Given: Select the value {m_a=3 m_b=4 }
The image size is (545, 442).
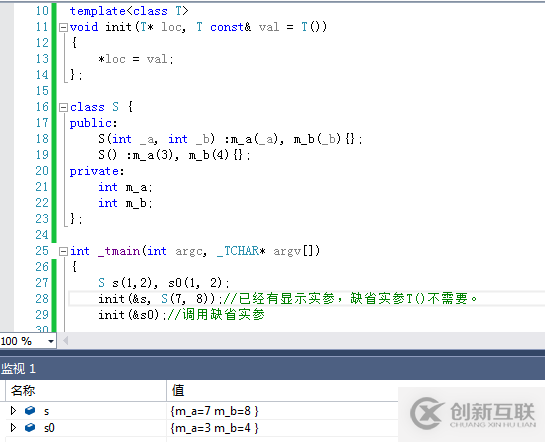Looking at the screenshot, I should pos(214,428).
